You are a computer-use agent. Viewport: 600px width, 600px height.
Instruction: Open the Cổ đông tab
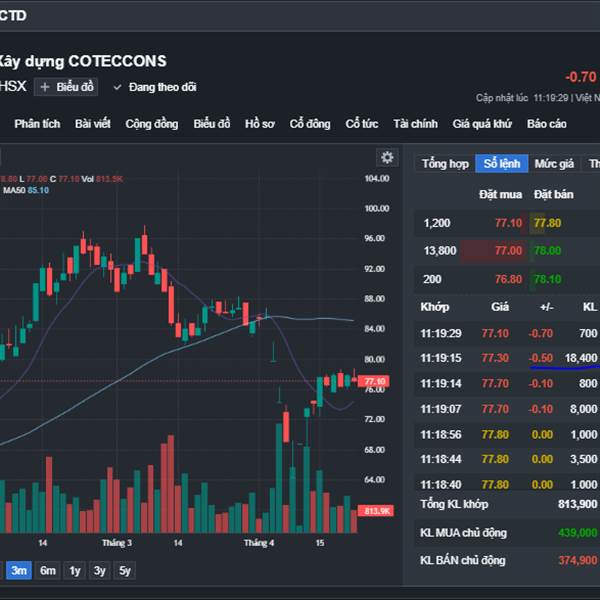(x=310, y=124)
